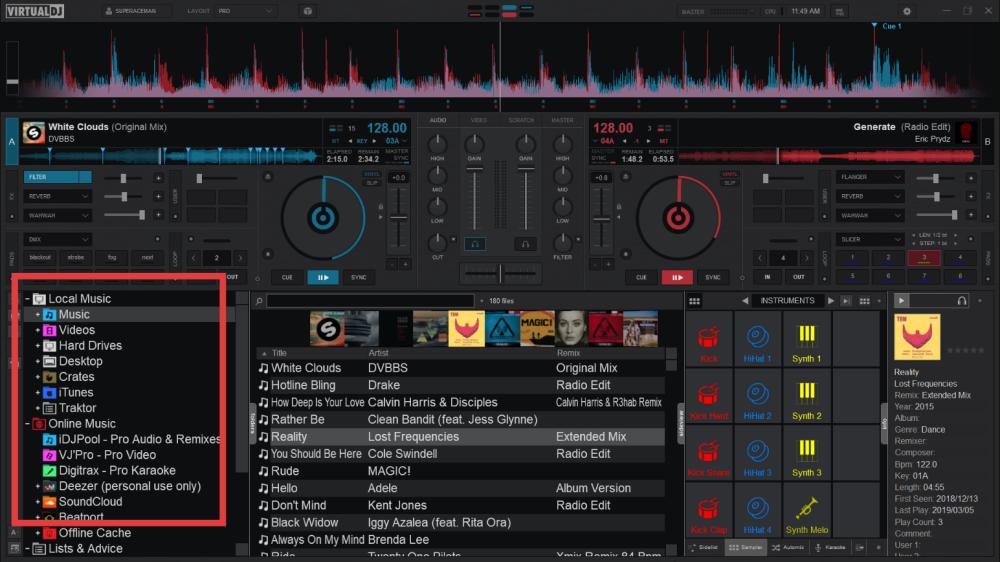1000x562 pixels.
Task: Expand the Hard Drives tree node
Action: click(38, 346)
